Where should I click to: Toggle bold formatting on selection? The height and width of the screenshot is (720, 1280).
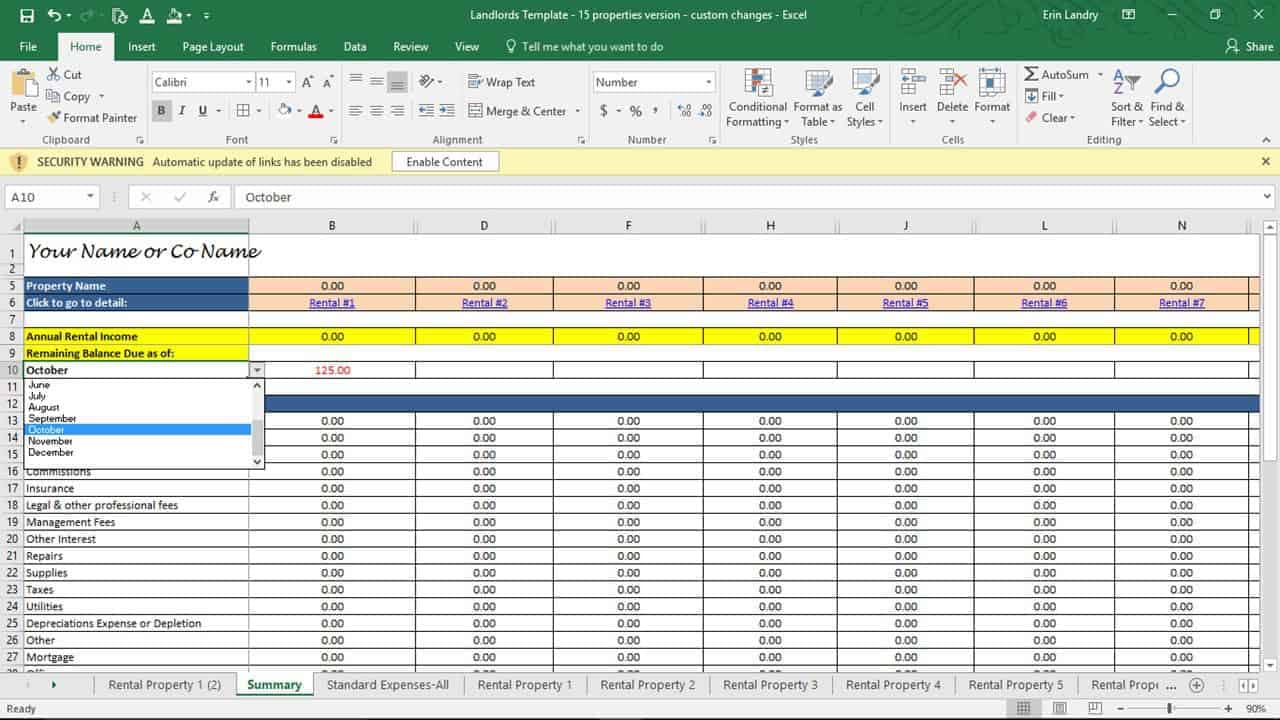click(161, 110)
